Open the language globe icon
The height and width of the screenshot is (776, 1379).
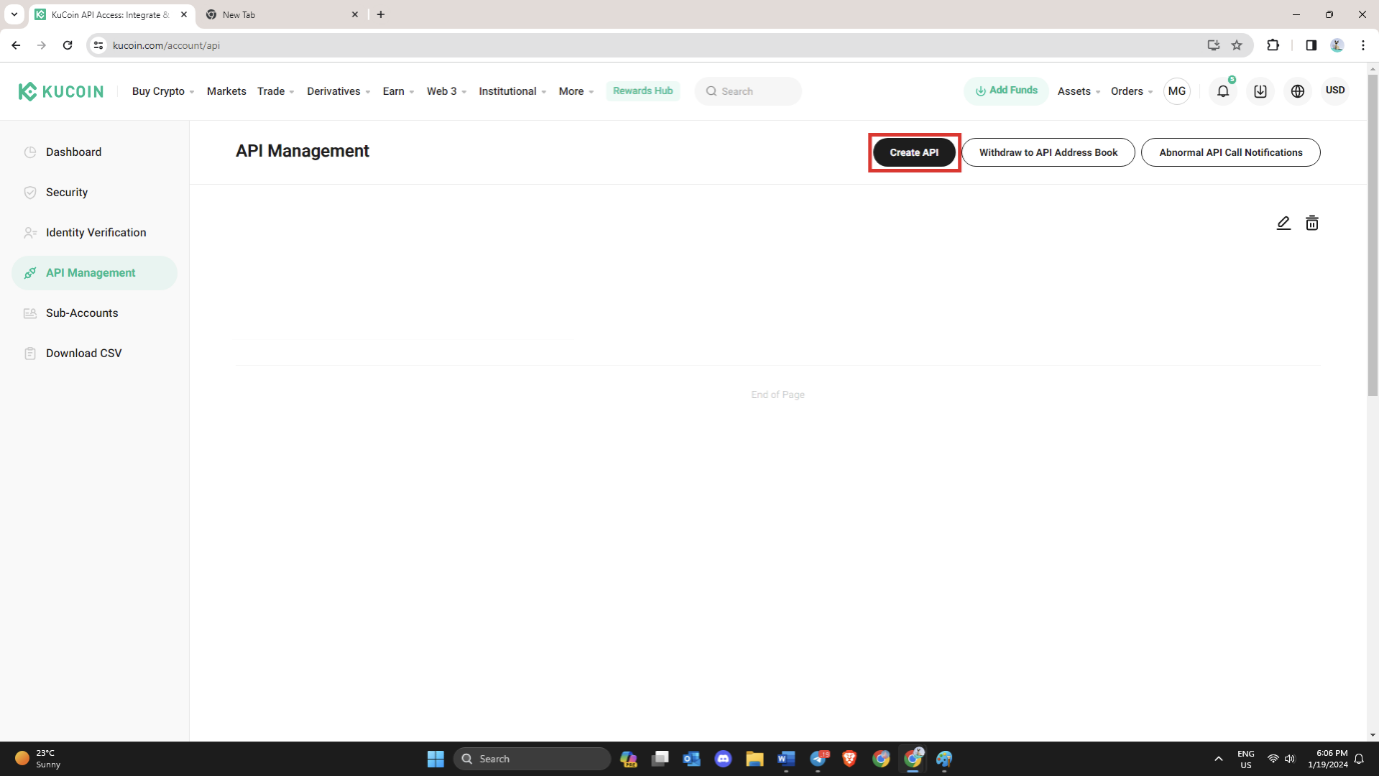pyautogui.click(x=1297, y=91)
